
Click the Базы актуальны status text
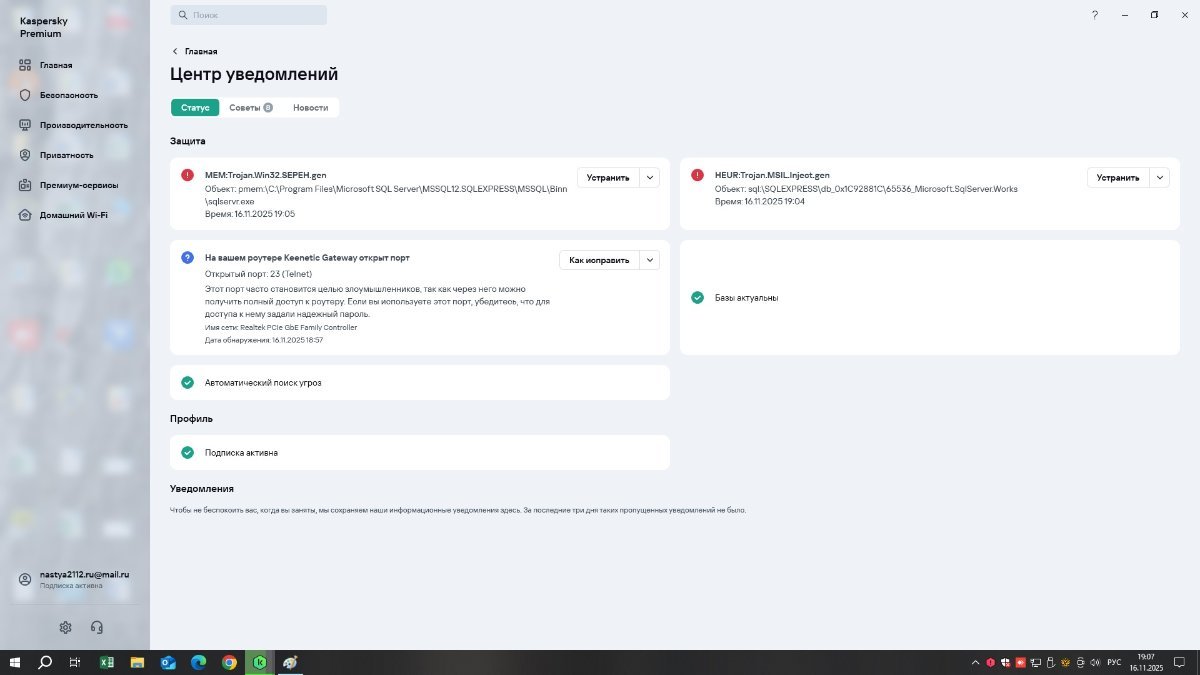pyautogui.click(x=747, y=297)
